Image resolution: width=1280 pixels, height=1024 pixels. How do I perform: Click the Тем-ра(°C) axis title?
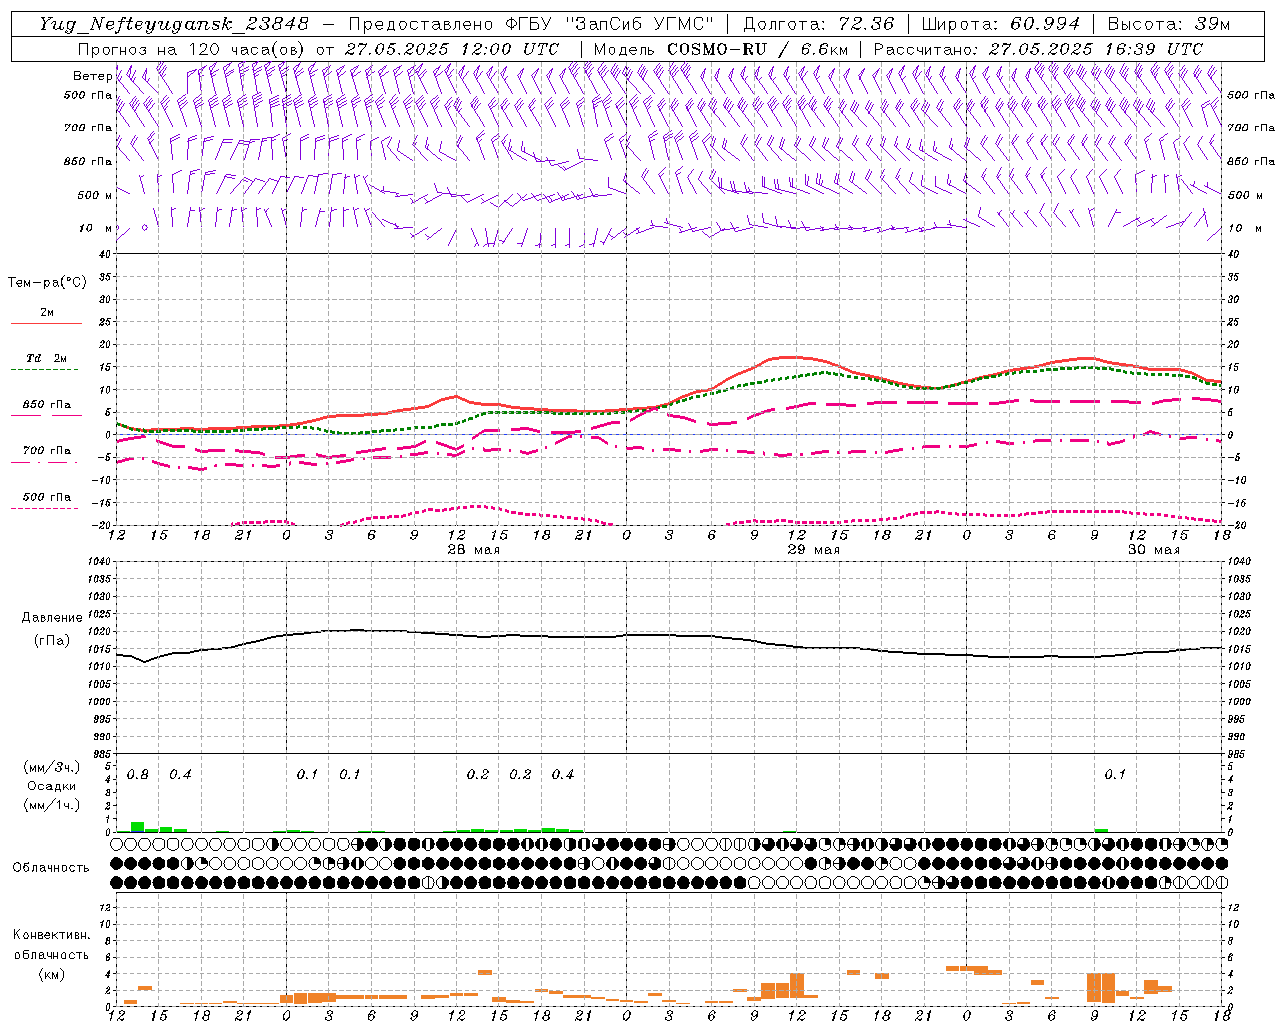pos(47,283)
